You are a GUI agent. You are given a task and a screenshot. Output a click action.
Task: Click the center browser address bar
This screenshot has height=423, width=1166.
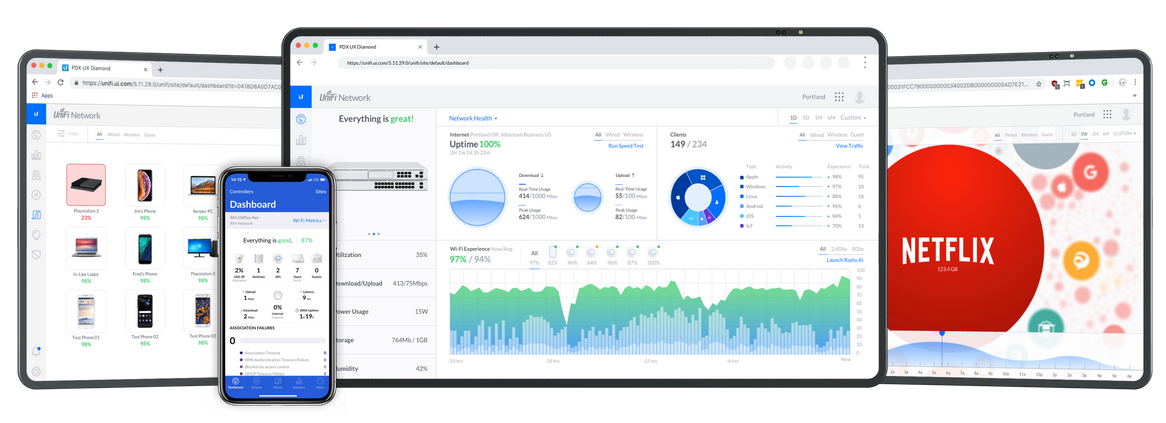pos(555,63)
